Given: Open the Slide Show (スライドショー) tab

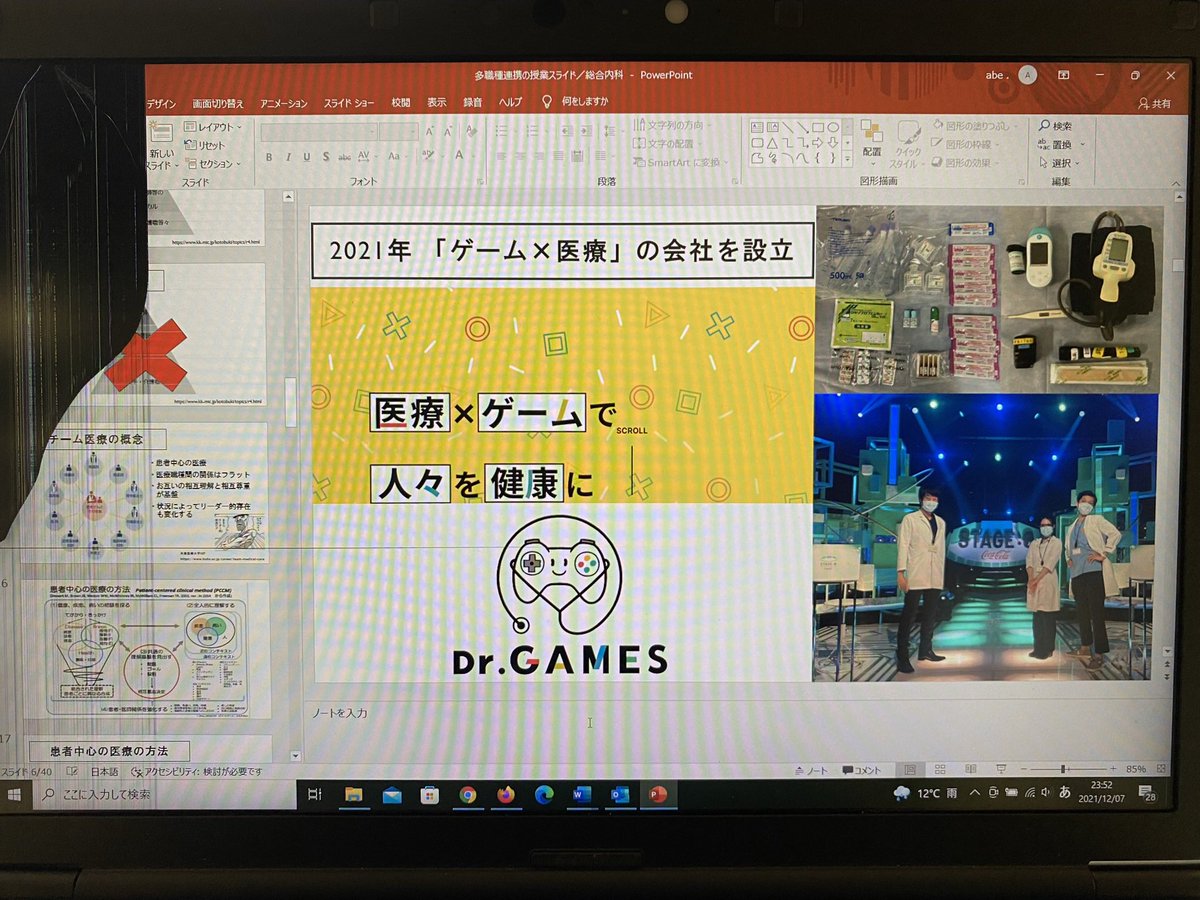Looking at the screenshot, I should (x=349, y=103).
